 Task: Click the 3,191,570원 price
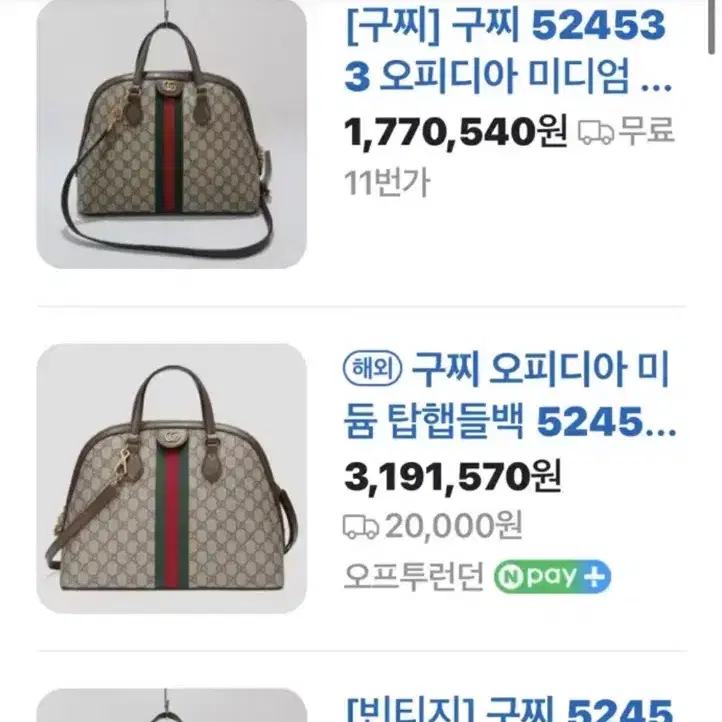(453, 477)
